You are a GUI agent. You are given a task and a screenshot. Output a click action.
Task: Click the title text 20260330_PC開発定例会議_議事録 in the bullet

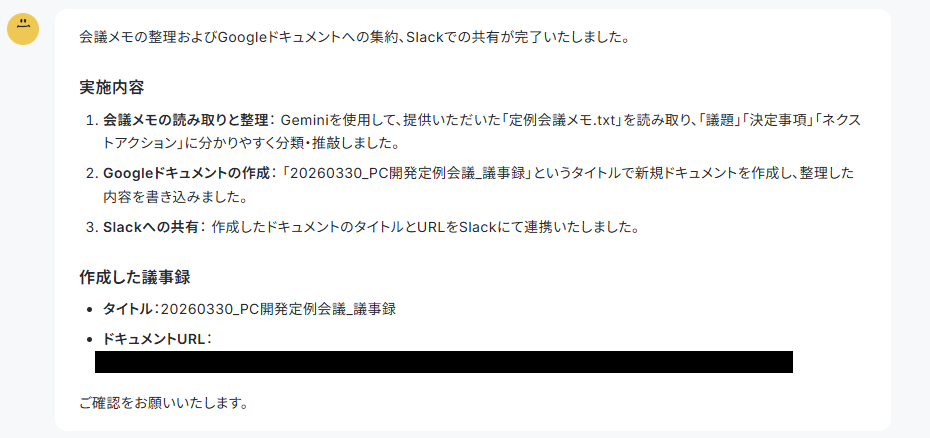point(278,309)
